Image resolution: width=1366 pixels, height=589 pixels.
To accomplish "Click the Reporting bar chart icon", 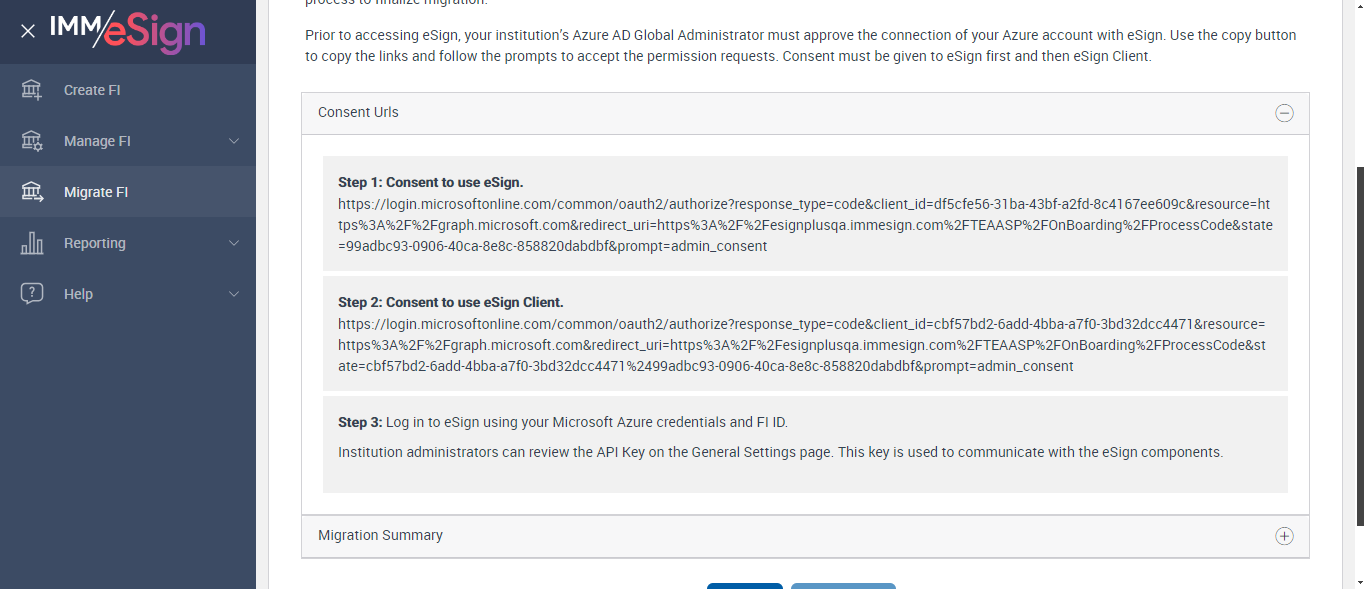I will tap(32, 243).
